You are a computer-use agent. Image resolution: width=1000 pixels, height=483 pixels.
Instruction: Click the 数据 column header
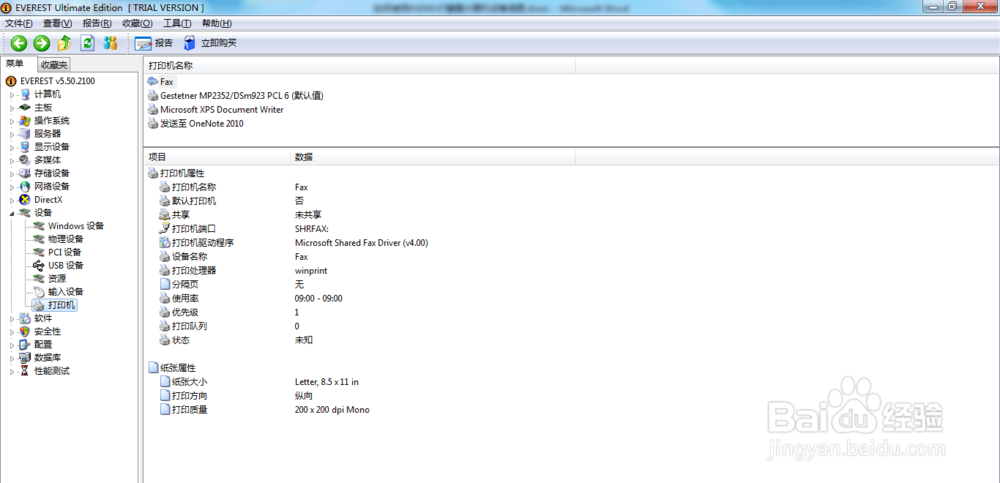(432, 157)
